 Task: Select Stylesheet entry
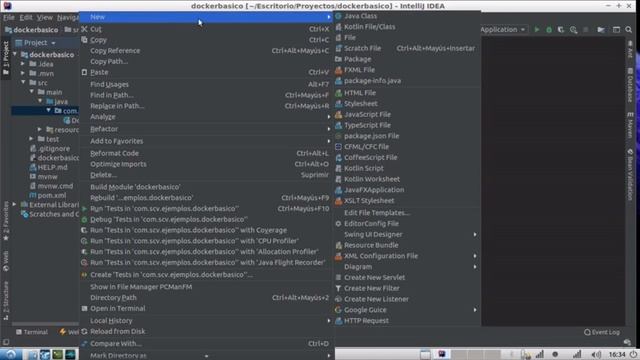coord(407,104)
